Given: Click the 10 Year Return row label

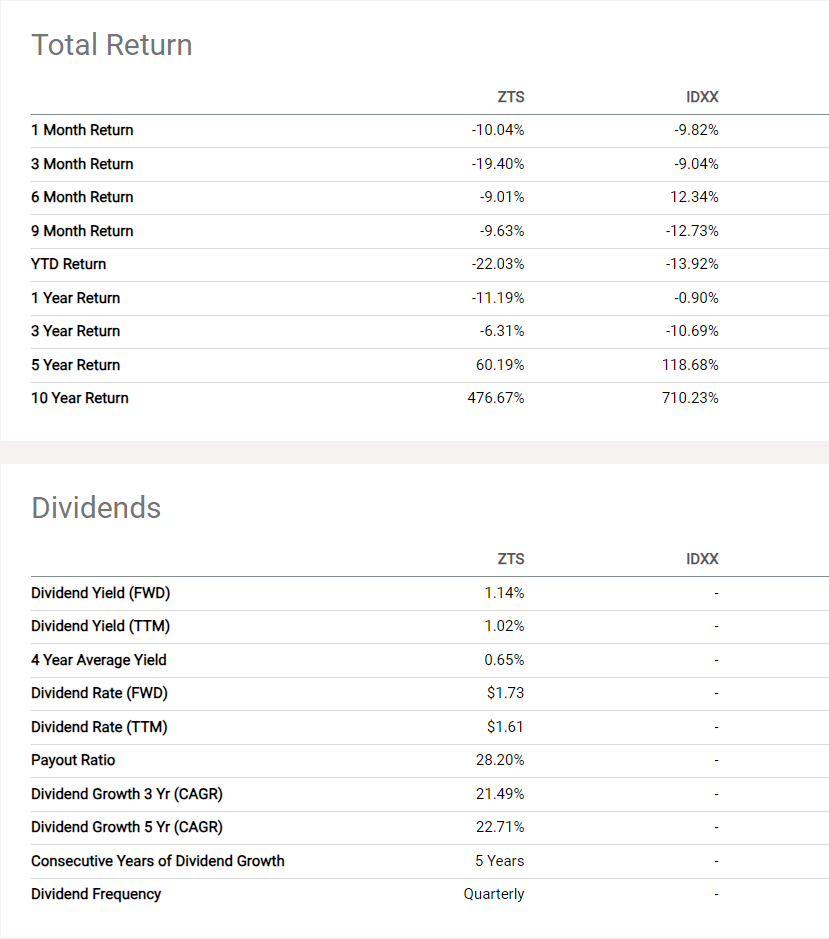Looking at the screenshot, I should pyautogui.click(x=80, y=398).
